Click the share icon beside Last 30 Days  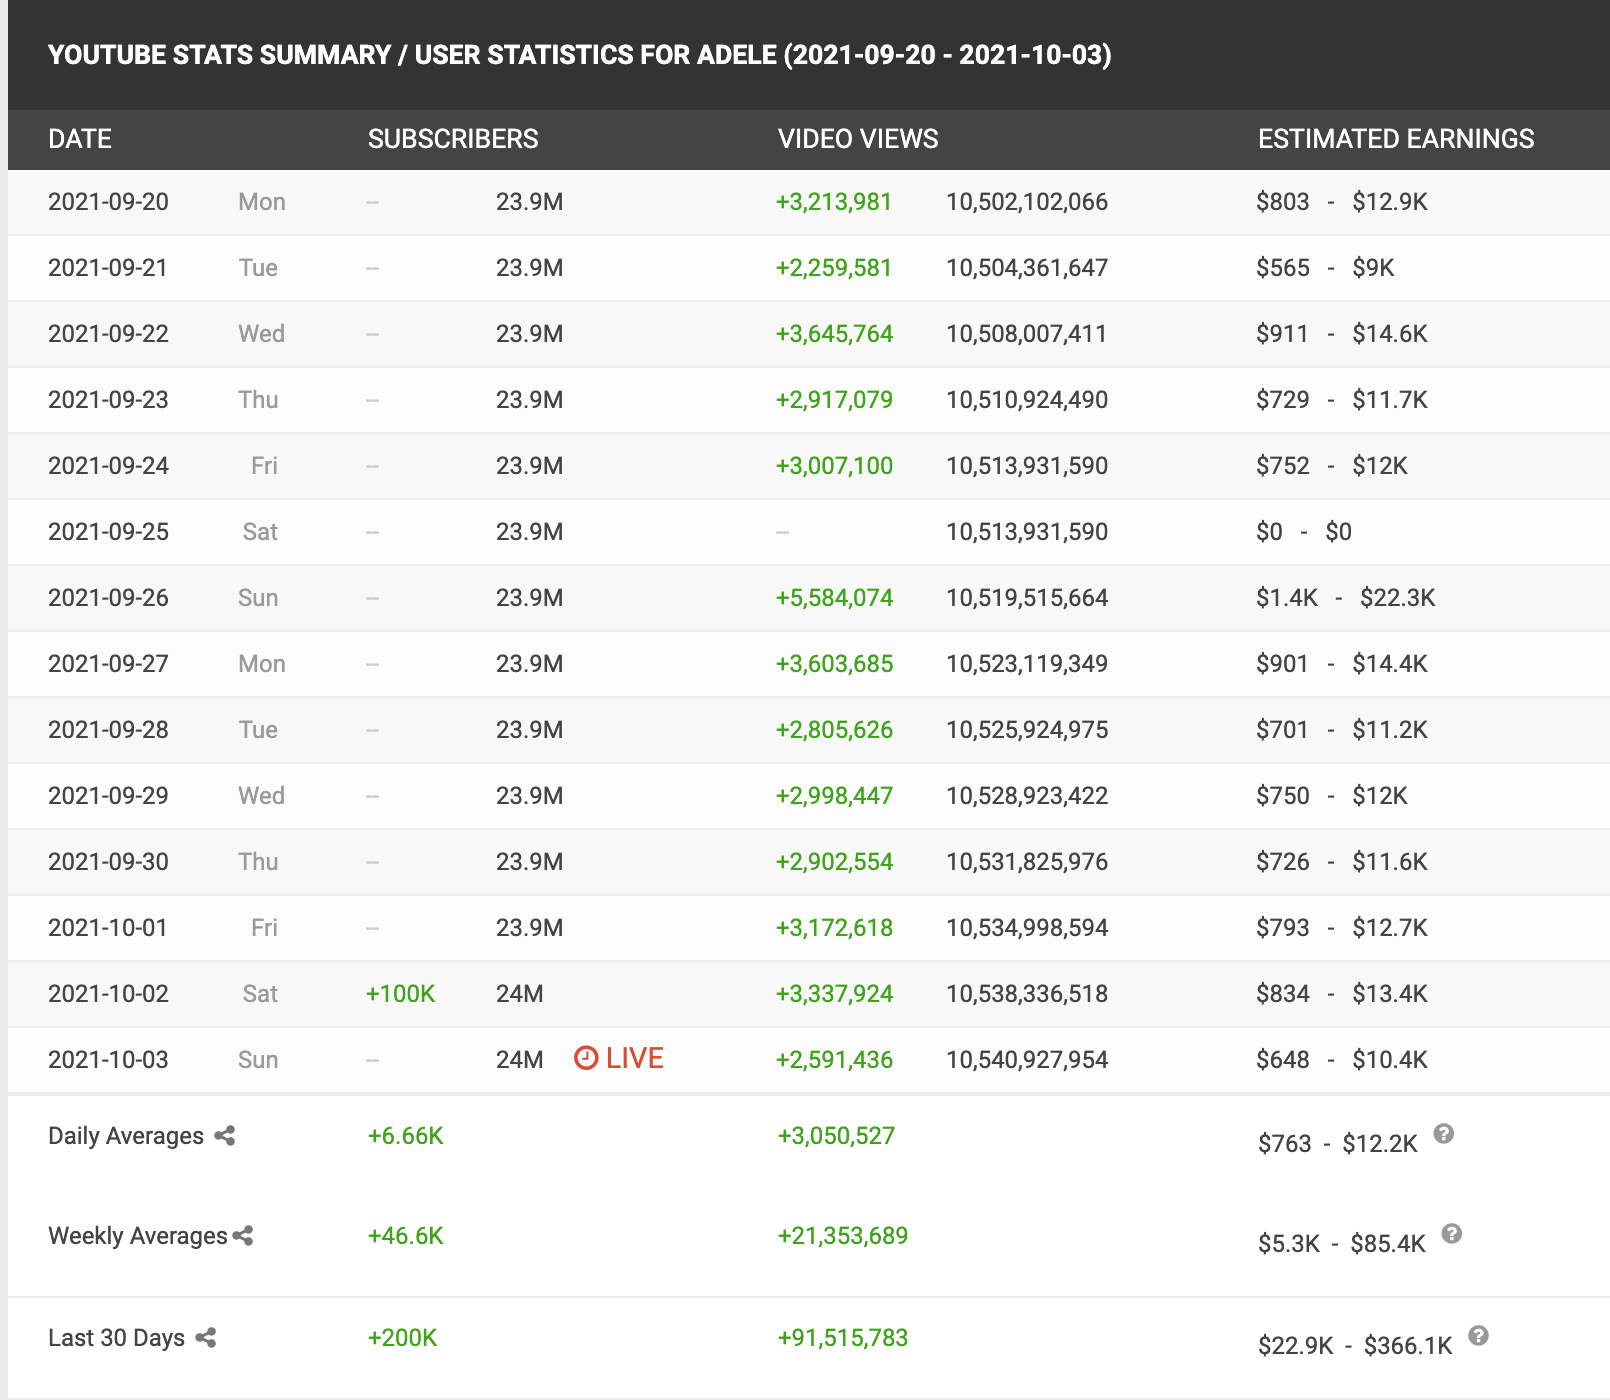tap(206, 1337)
